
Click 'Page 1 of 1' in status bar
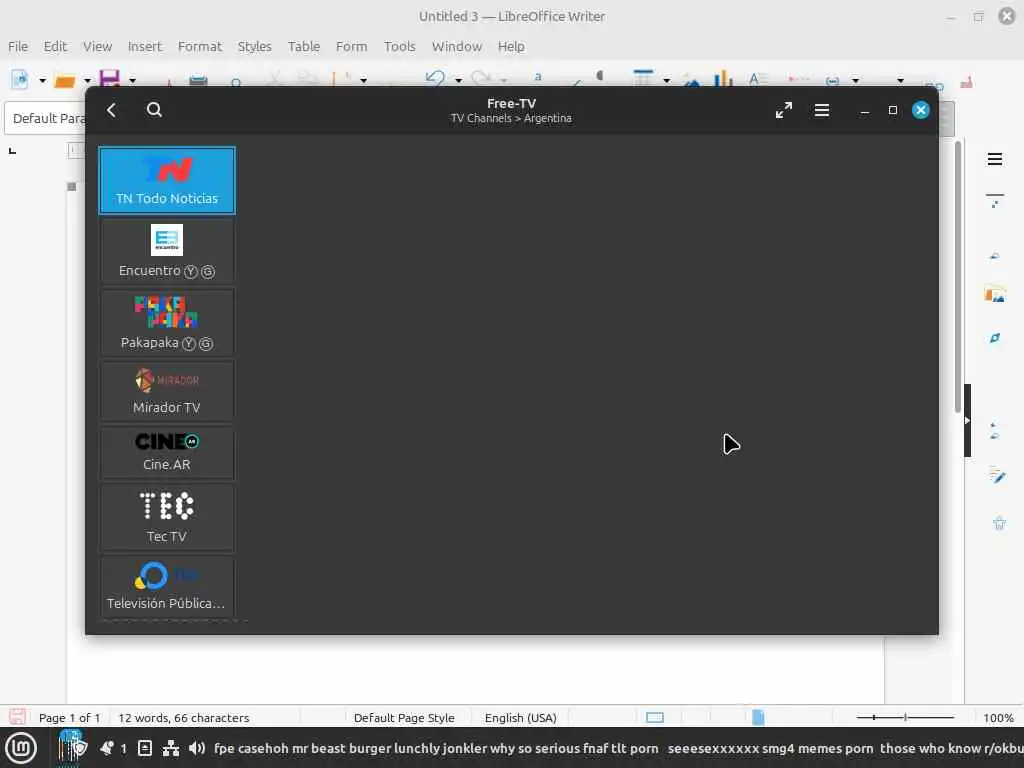coord(69,718)
